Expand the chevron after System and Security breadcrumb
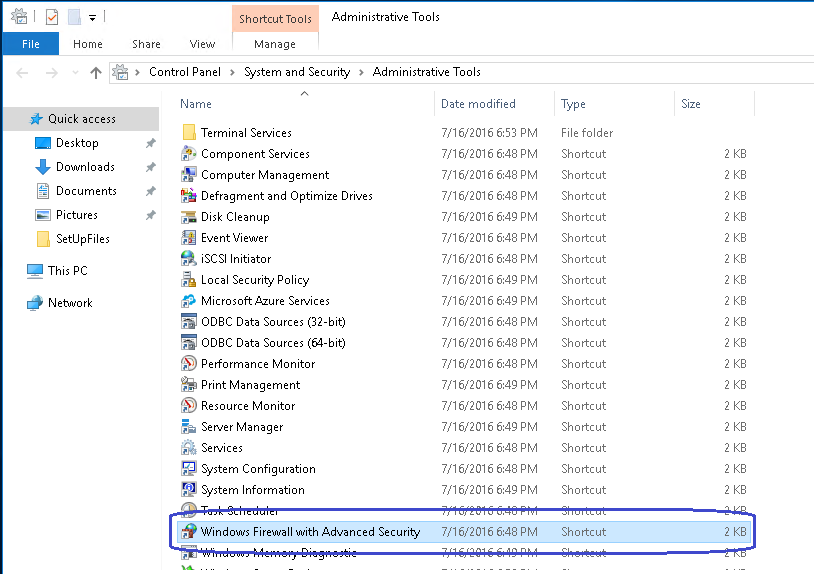This screenshot has width=814, height=574. point(361,72)
